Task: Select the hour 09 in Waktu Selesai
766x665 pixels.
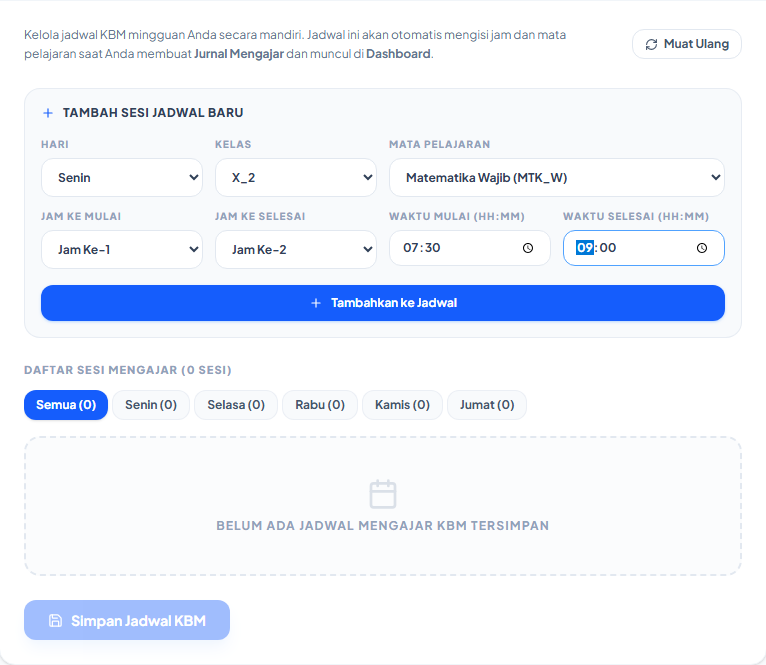Action: point(585,248)
